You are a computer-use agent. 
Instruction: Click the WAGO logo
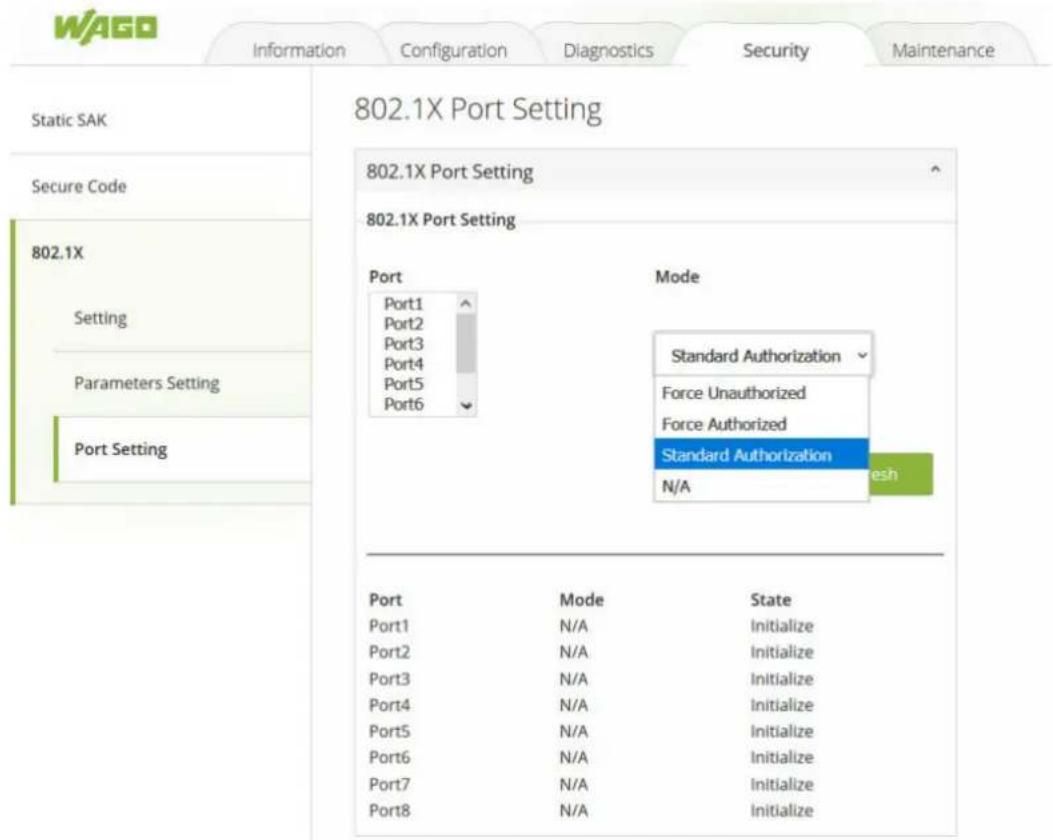coord(105,29)
